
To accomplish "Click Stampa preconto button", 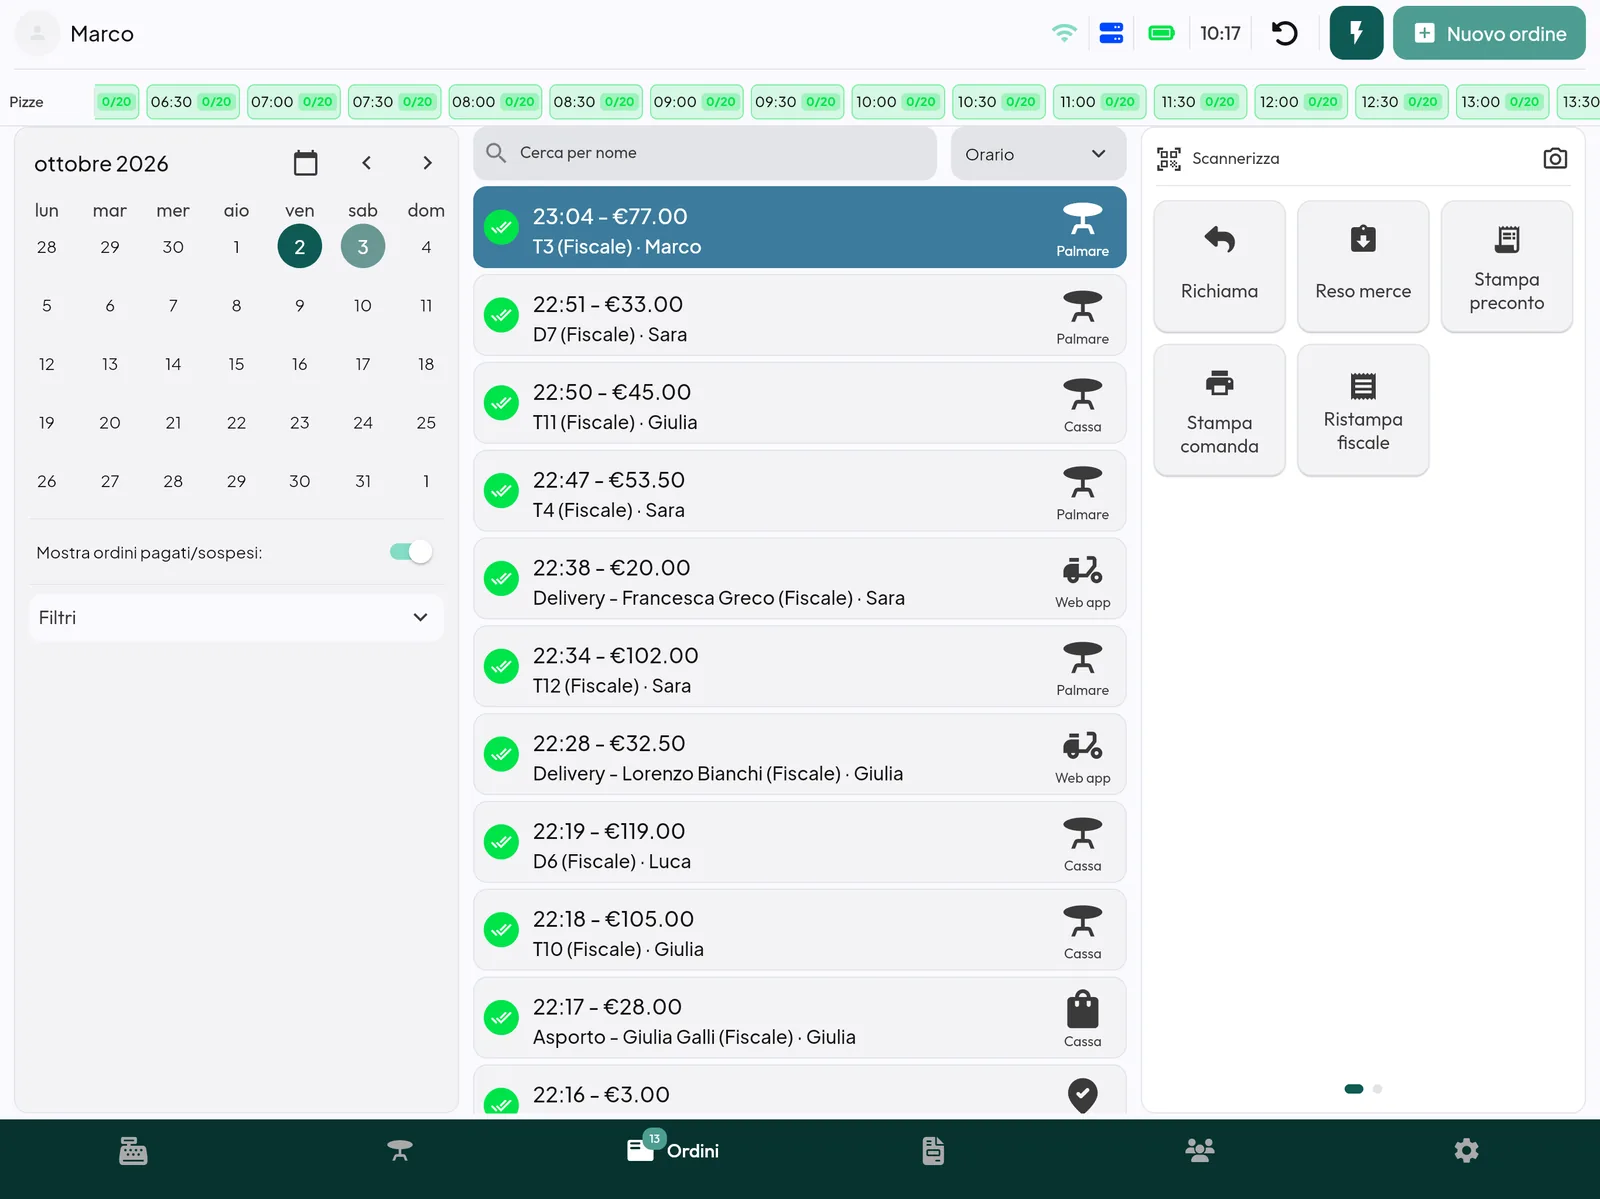I will pyautogui.click(x=1507, y=266).
